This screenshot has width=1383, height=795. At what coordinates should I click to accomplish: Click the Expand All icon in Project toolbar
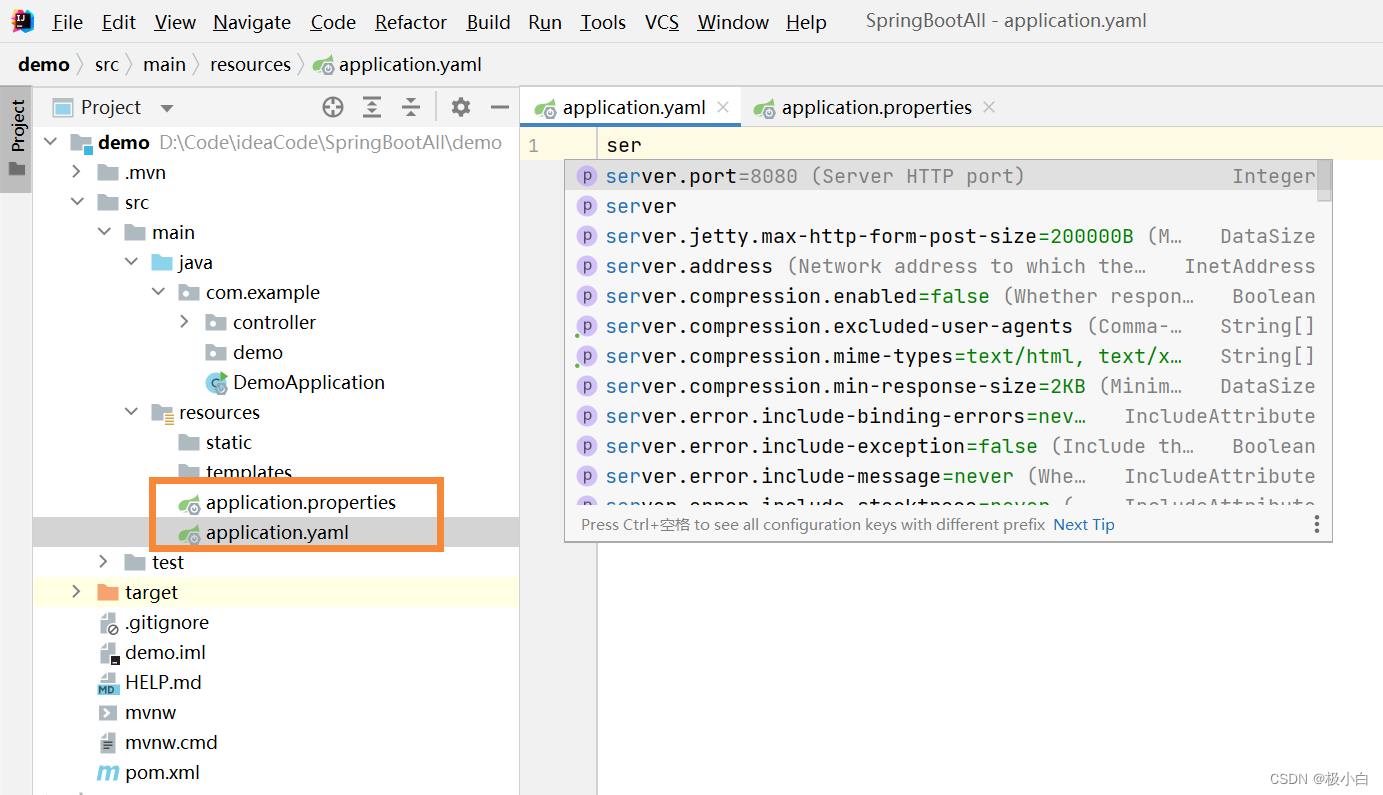(x=372, y=107)
